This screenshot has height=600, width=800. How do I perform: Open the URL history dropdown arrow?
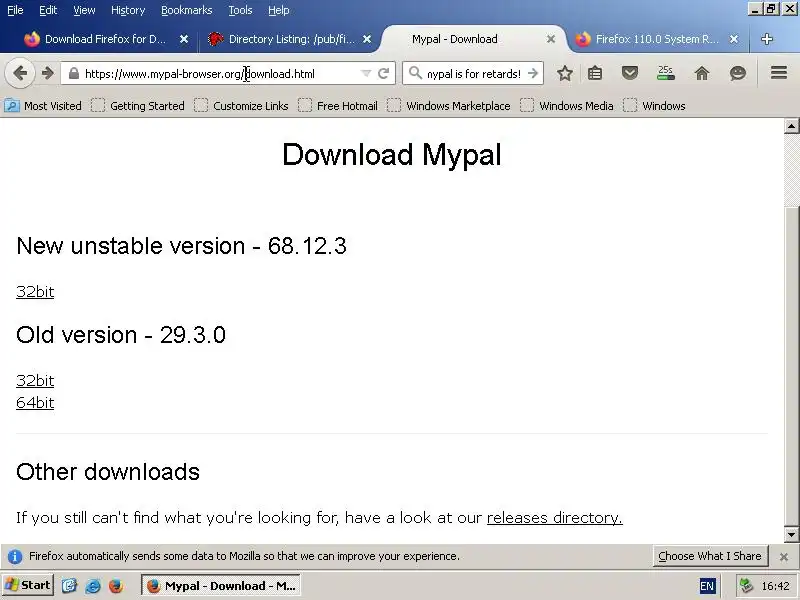(x=365, y=73)
